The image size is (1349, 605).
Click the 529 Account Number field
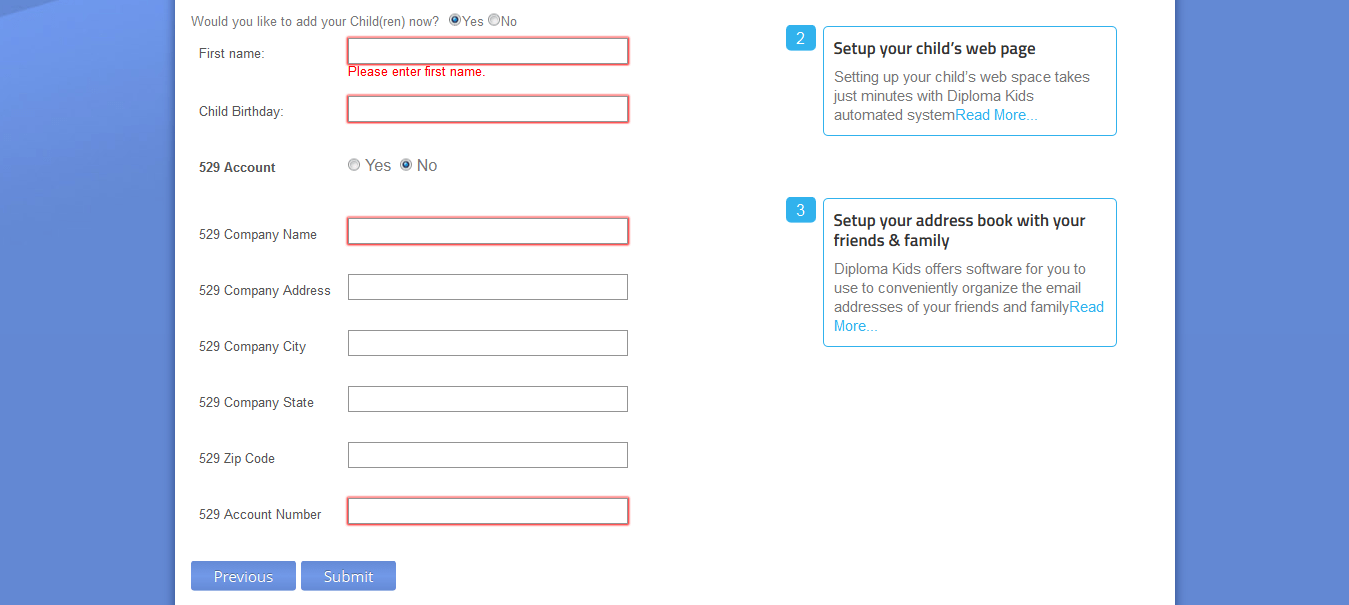pyautogui.click(x=487, y=510)
